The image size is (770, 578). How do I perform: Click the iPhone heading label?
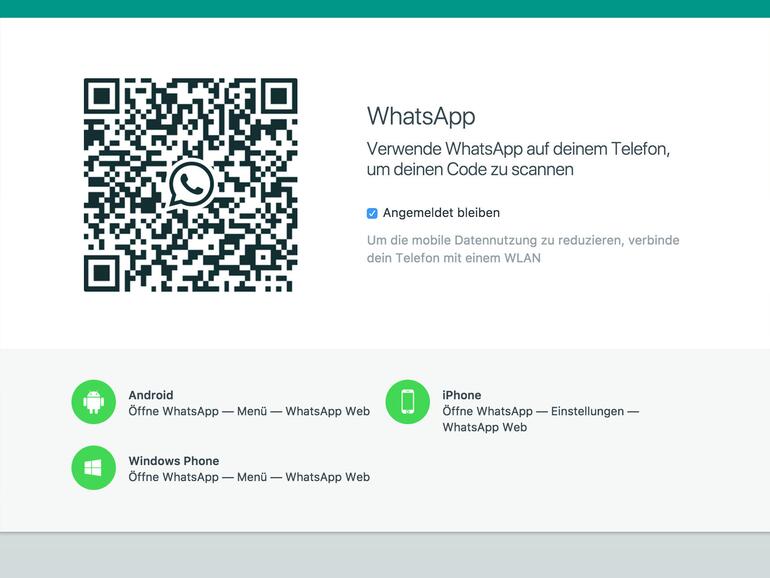462,395
